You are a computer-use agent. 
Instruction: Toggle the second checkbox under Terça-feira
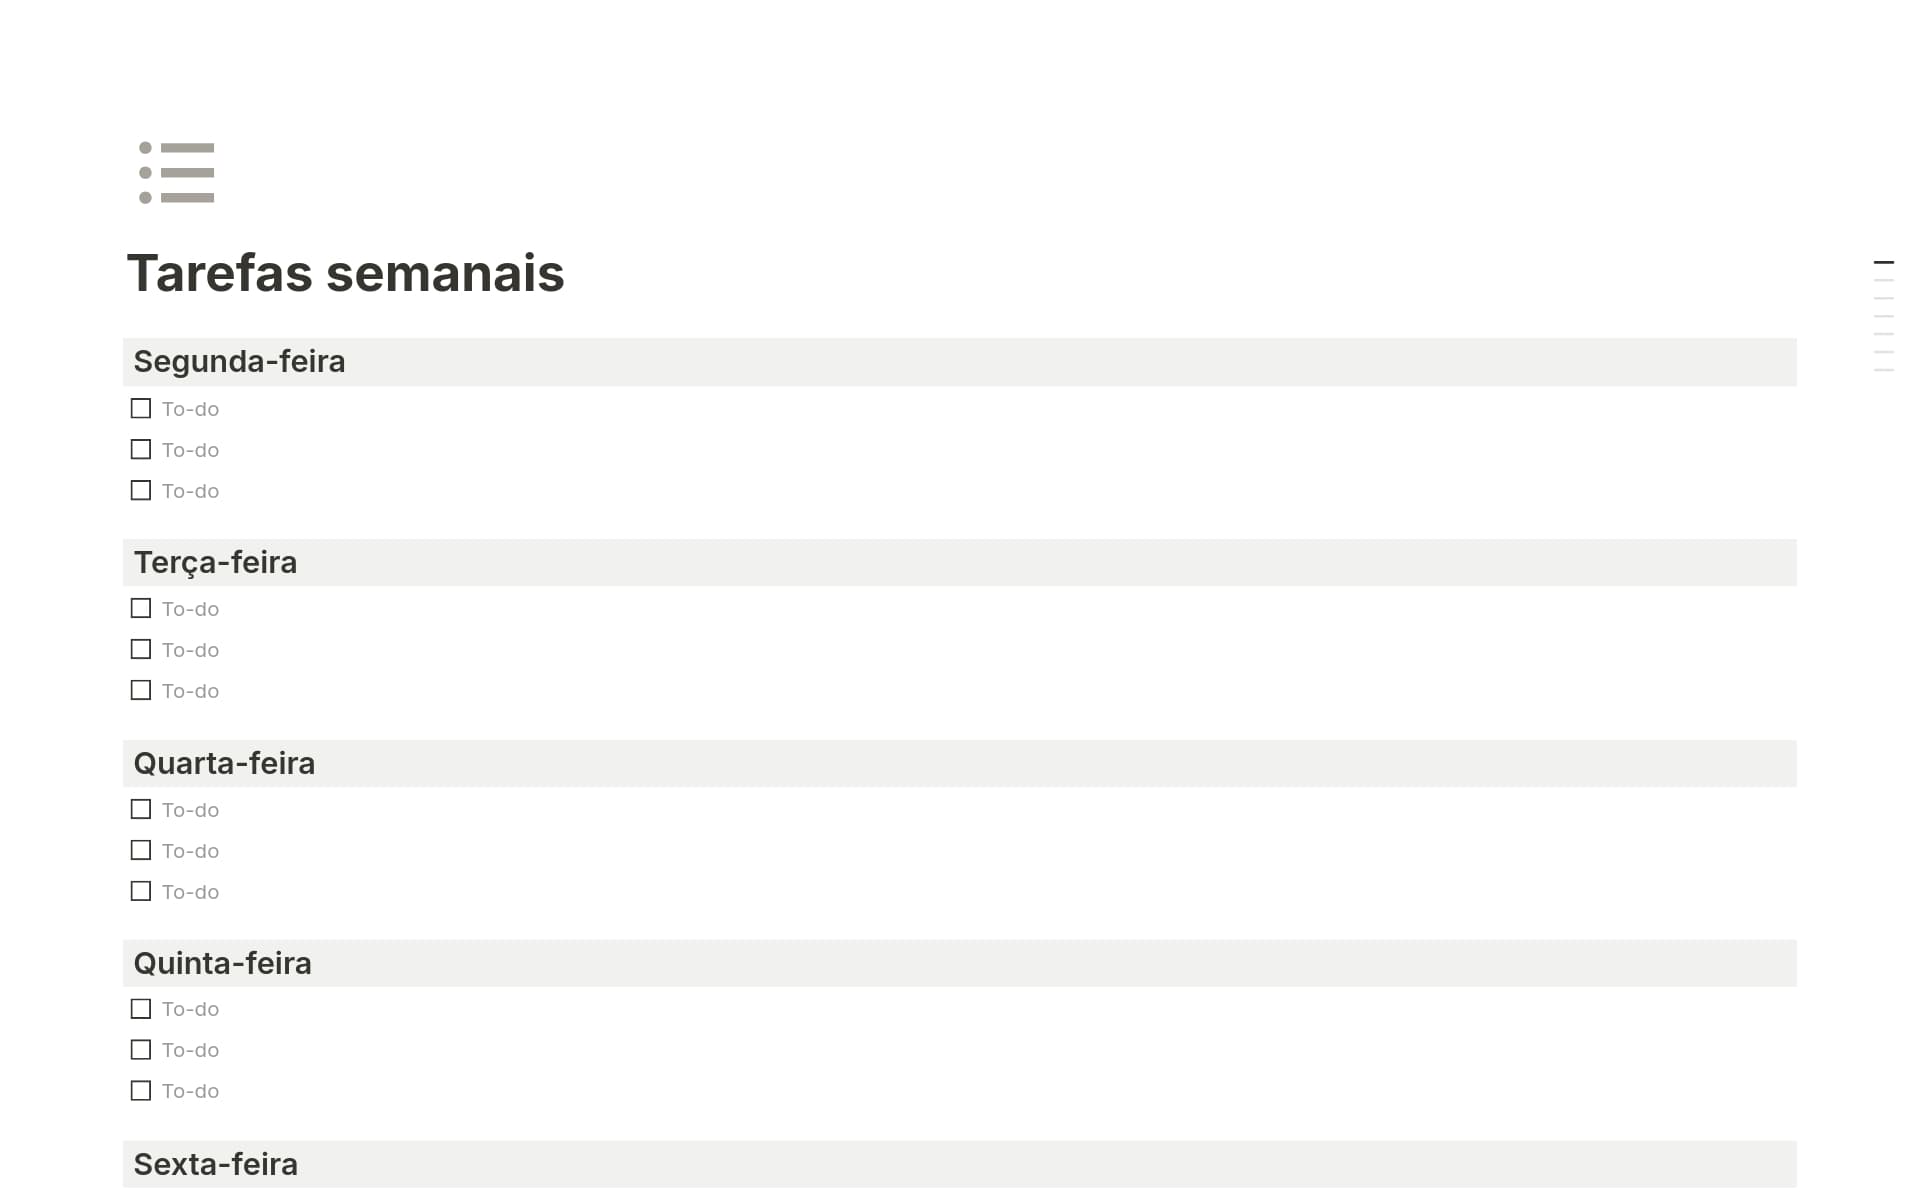[141, 650]
